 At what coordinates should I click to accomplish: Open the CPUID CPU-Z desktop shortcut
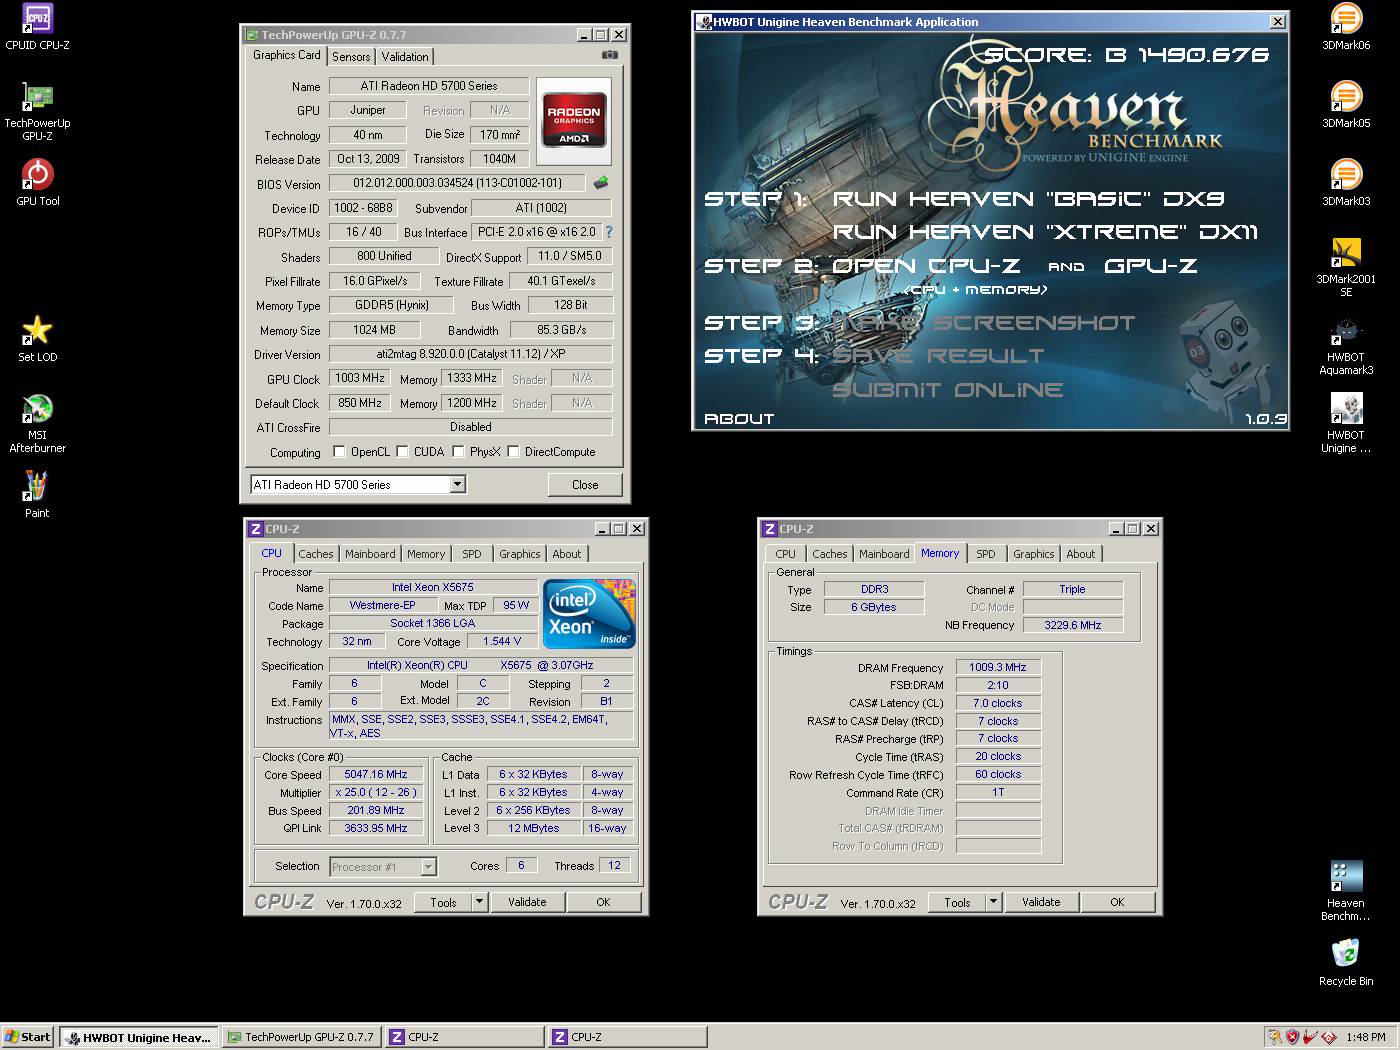(x=37, y=27)
